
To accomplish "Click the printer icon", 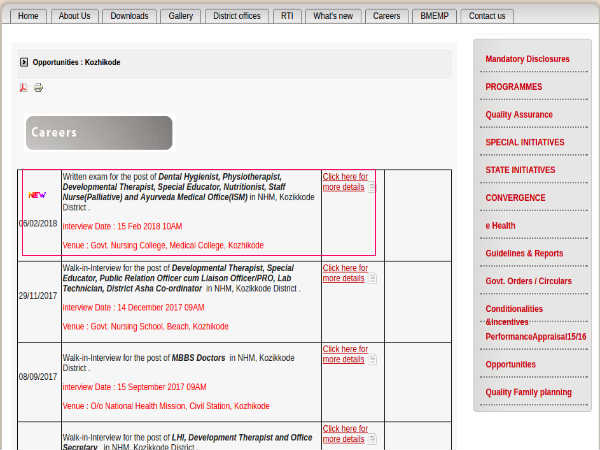I will click(x=38, y=88).
